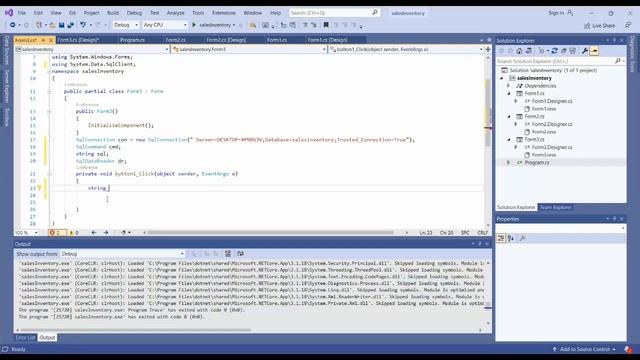640x360 pixels.
Task: Click the green Start debugging play icon
Action: [194, 25]
